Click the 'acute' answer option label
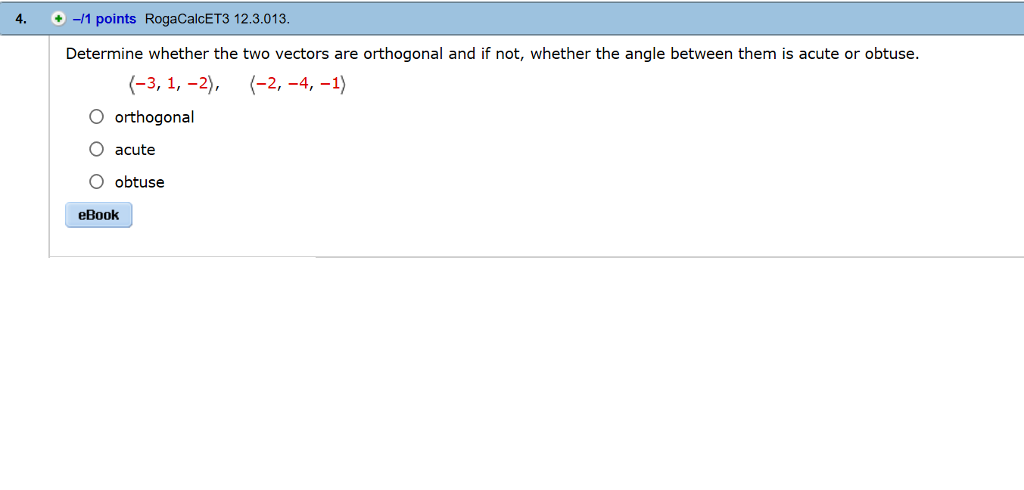Viewport: 1024px width, 490px height. (x=135, y=150)
